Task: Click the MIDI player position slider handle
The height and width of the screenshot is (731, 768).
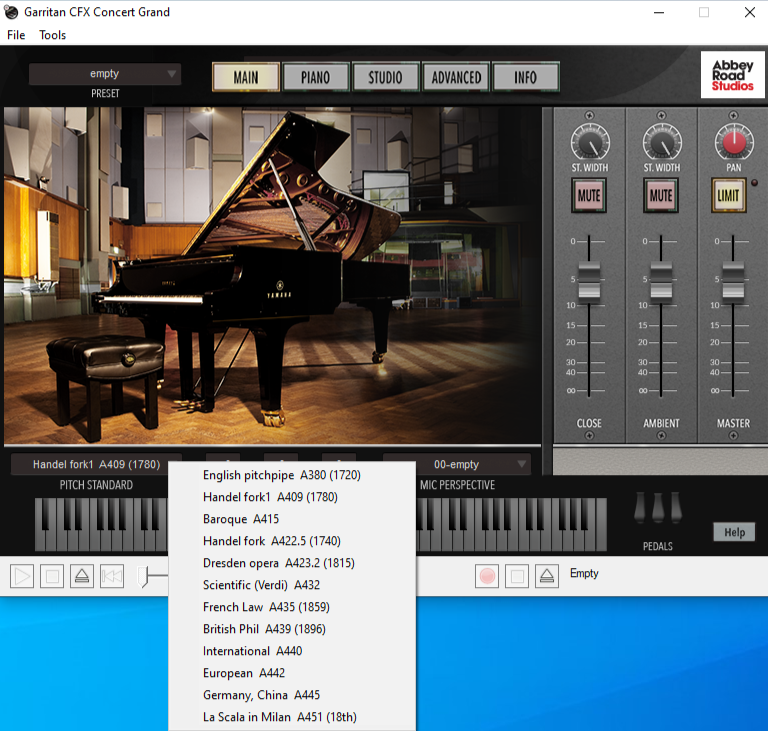Action: tap(143, 576)
